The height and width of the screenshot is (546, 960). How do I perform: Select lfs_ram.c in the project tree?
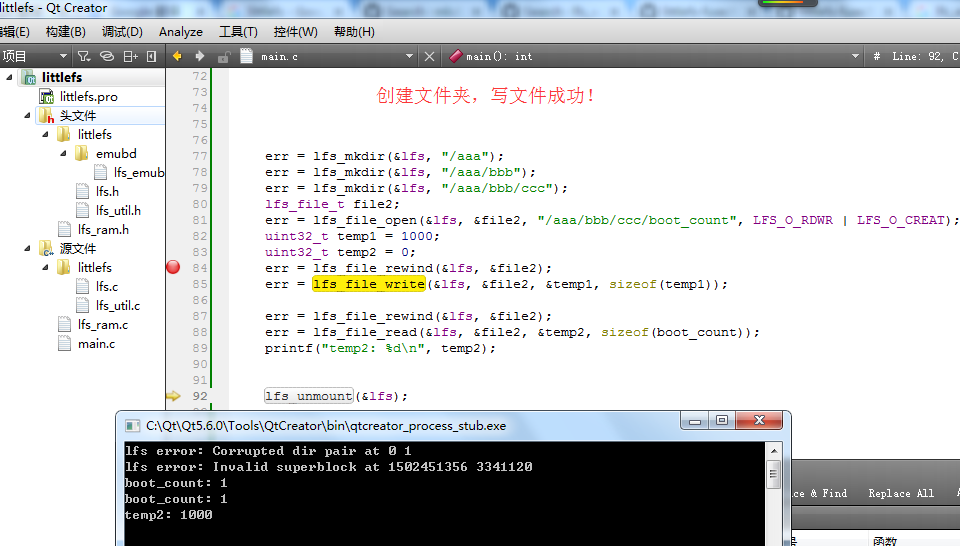[x=102, y=324]
